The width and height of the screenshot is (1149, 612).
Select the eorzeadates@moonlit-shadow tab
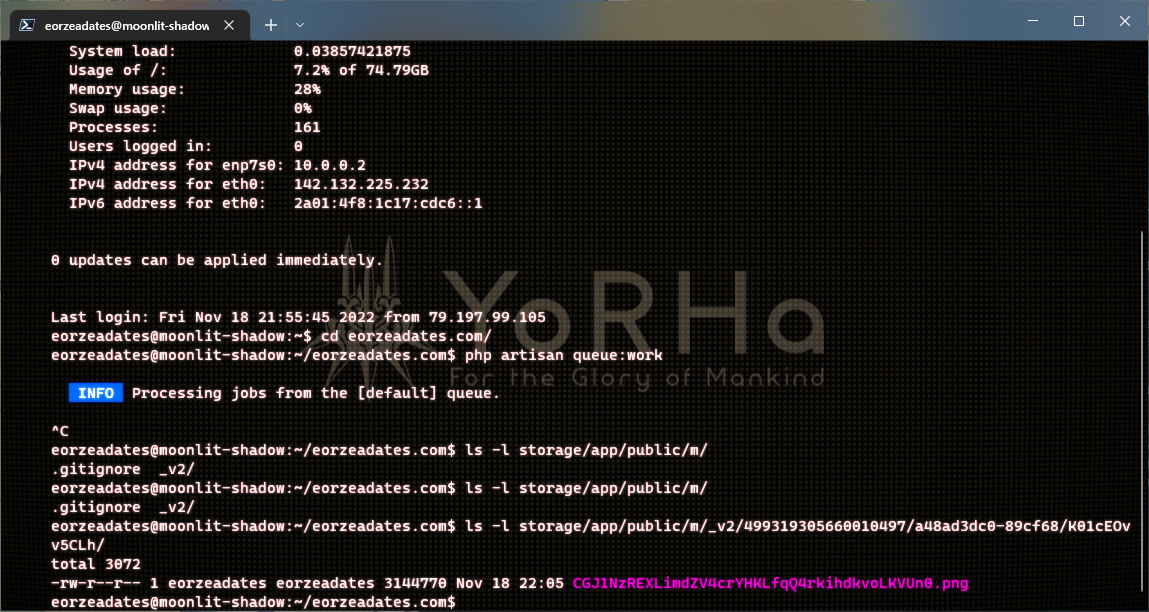[x=130, y=25]
